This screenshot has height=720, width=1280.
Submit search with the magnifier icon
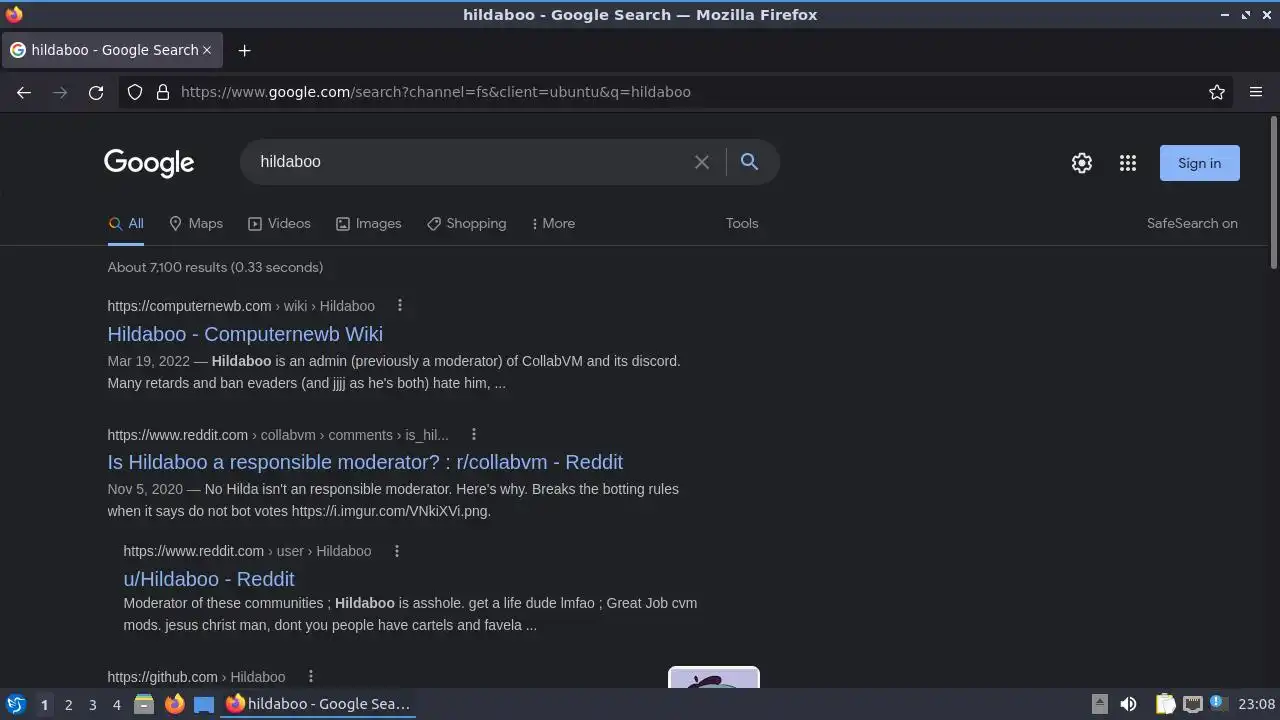[x=749, y=162]
